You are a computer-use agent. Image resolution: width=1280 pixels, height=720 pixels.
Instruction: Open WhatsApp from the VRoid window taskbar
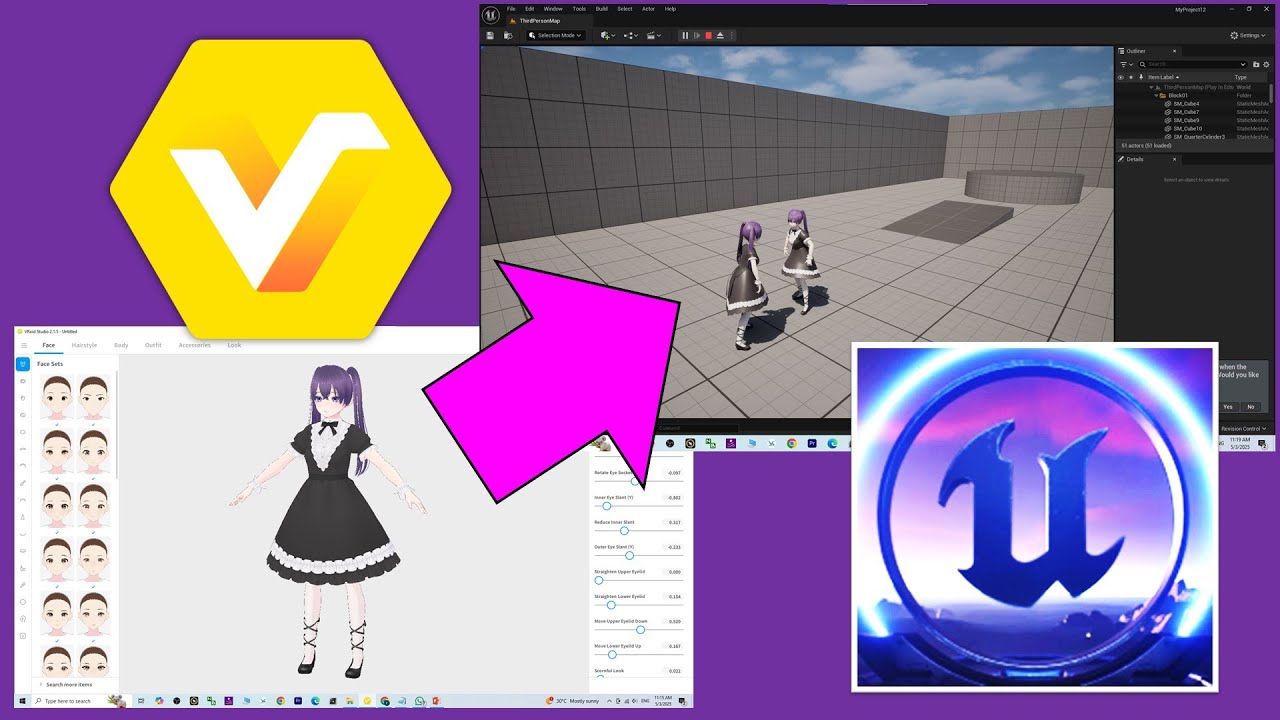tap(420, 701)
